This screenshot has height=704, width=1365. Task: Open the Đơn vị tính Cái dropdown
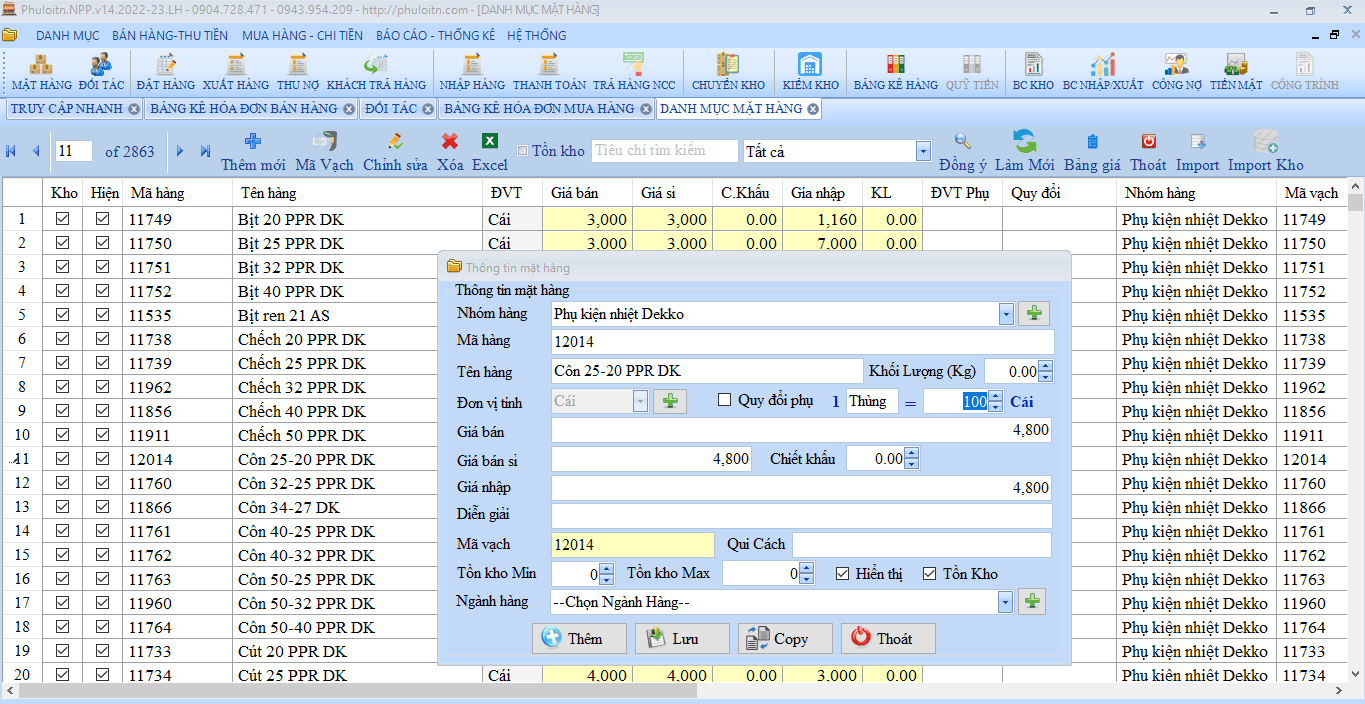(x=640, y=401)
